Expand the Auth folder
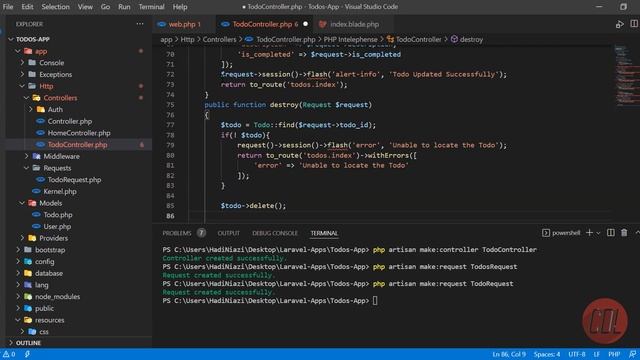Viewport: 640px width, 360px height. (x=31, y=109)
